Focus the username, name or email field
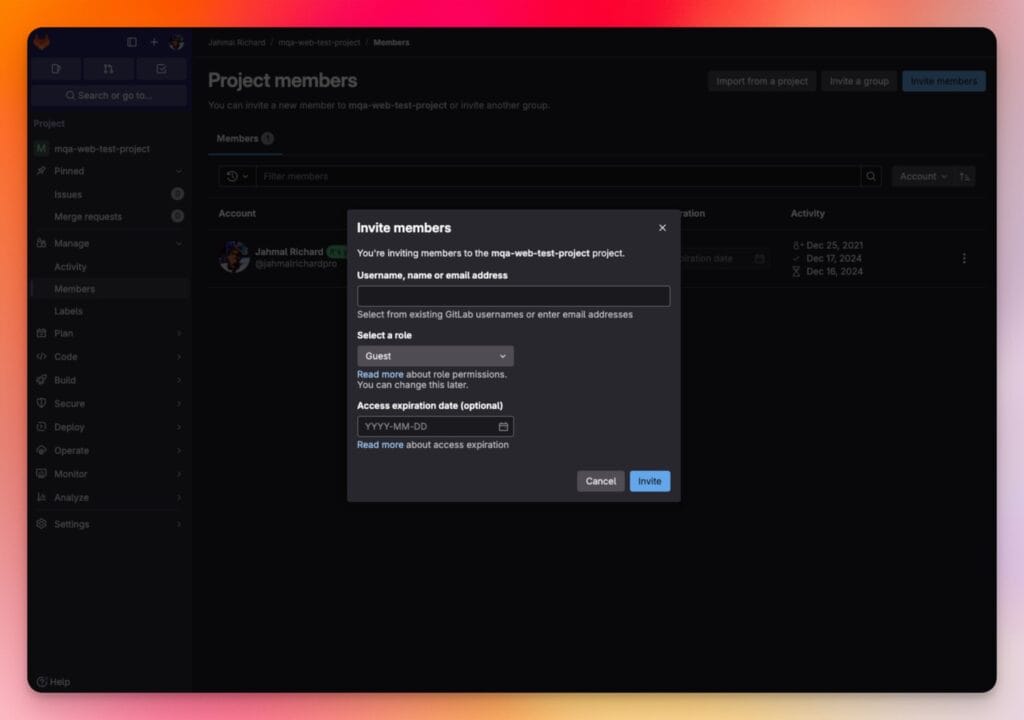This screenshot has height=720, width=1024. (x=513, y=296)
